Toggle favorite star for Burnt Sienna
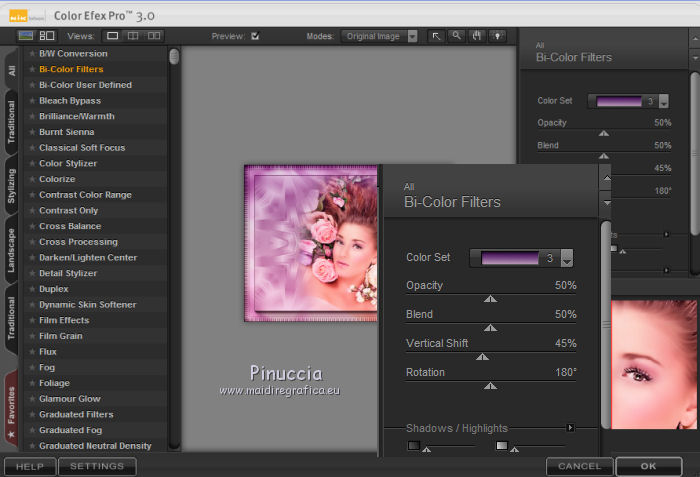 (x=32, y=132)
